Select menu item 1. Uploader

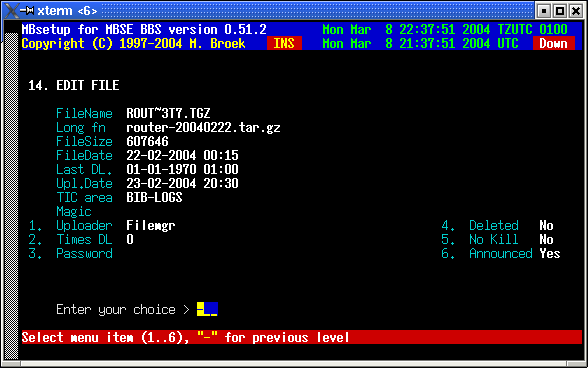[70, 225]
